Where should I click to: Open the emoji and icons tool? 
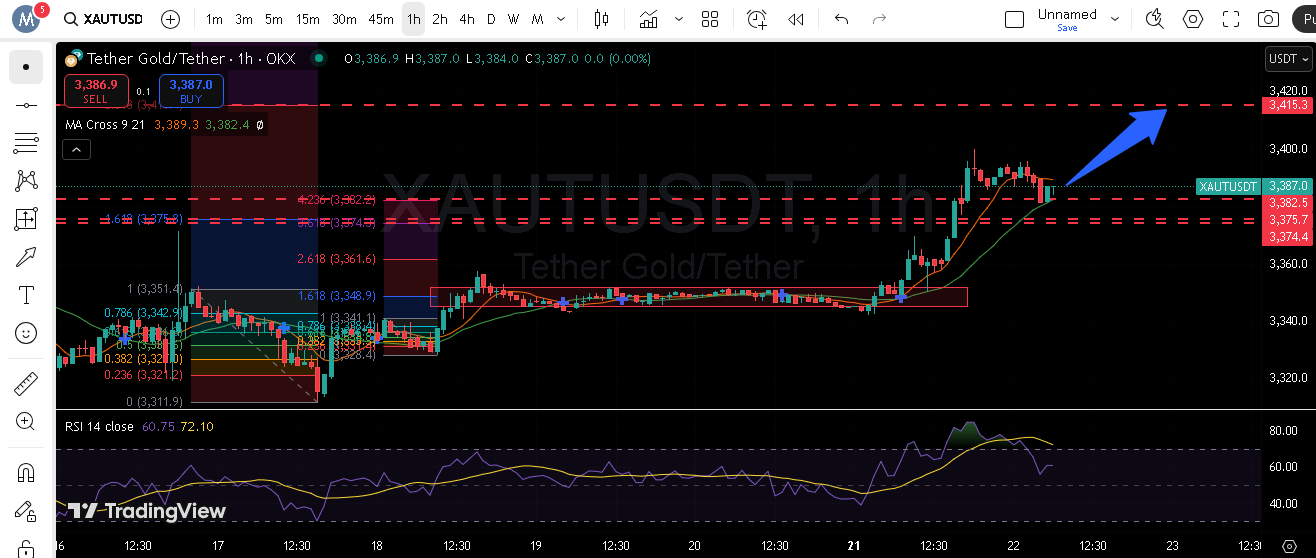[26, 333]
